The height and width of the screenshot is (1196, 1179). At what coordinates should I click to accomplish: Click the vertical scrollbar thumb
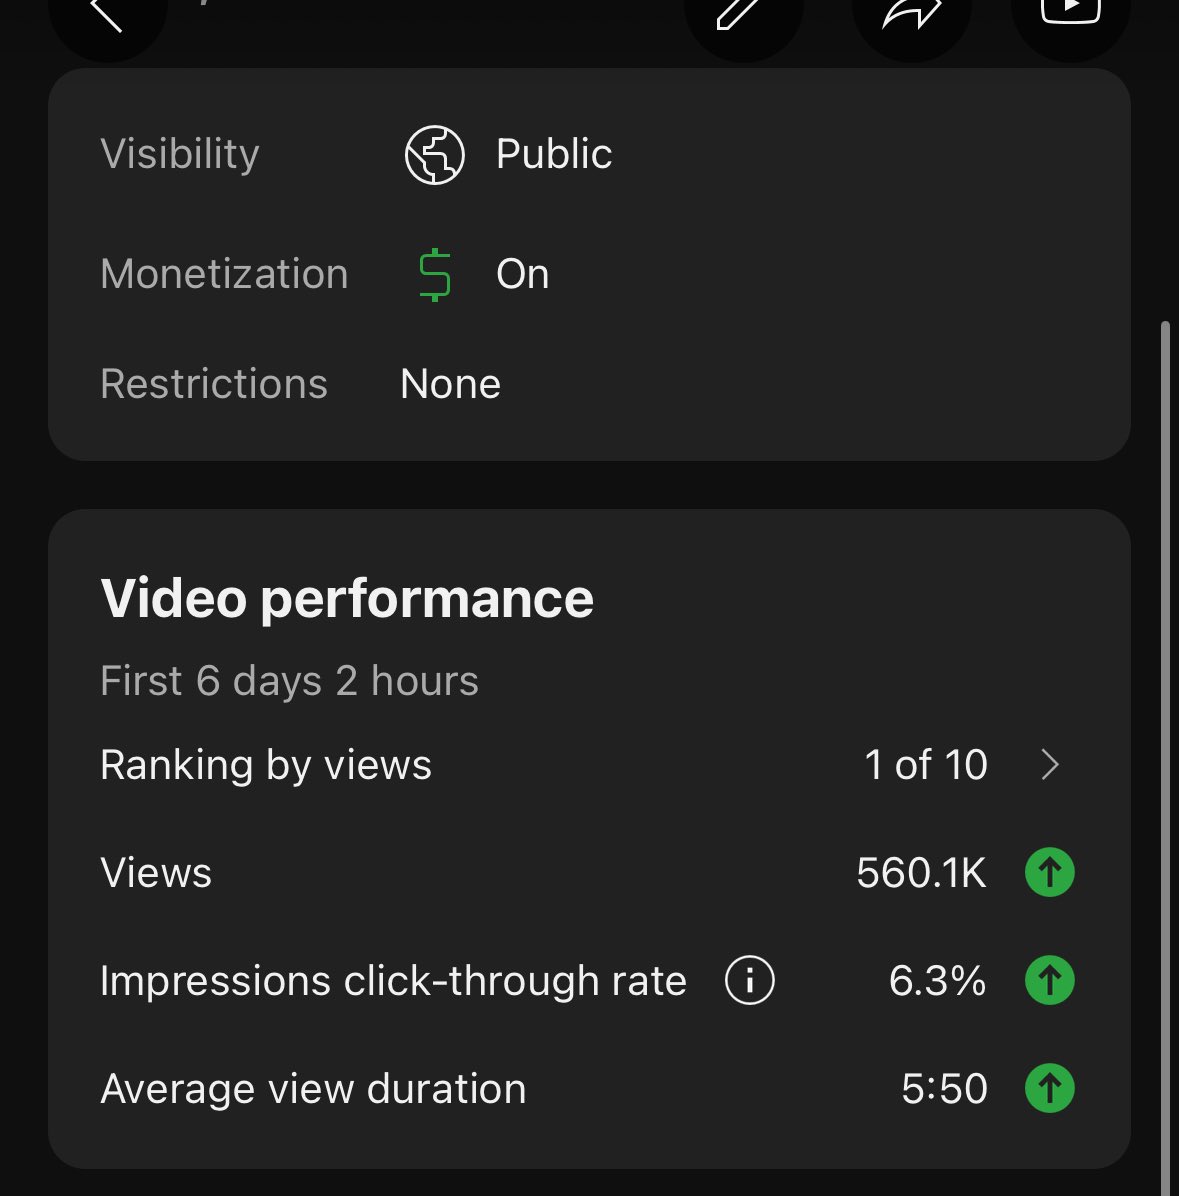1165,758
